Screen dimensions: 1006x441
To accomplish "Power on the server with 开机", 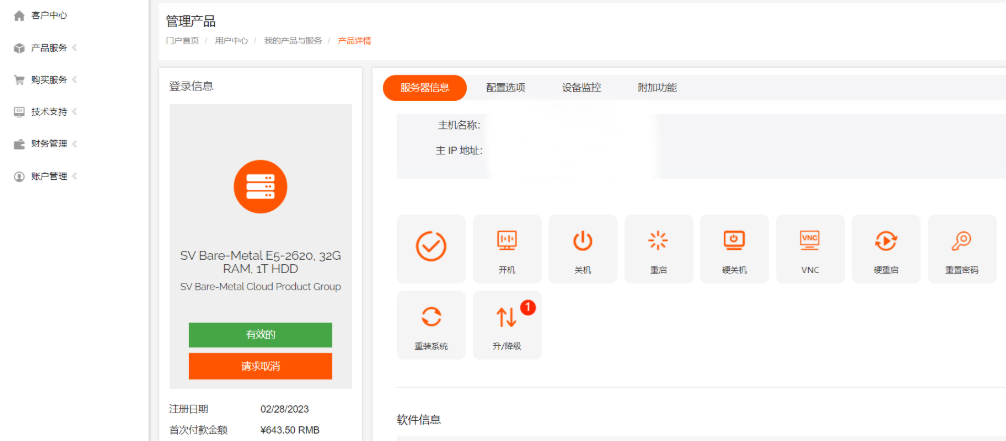I will pyautogui.click(x=507, y=249).
